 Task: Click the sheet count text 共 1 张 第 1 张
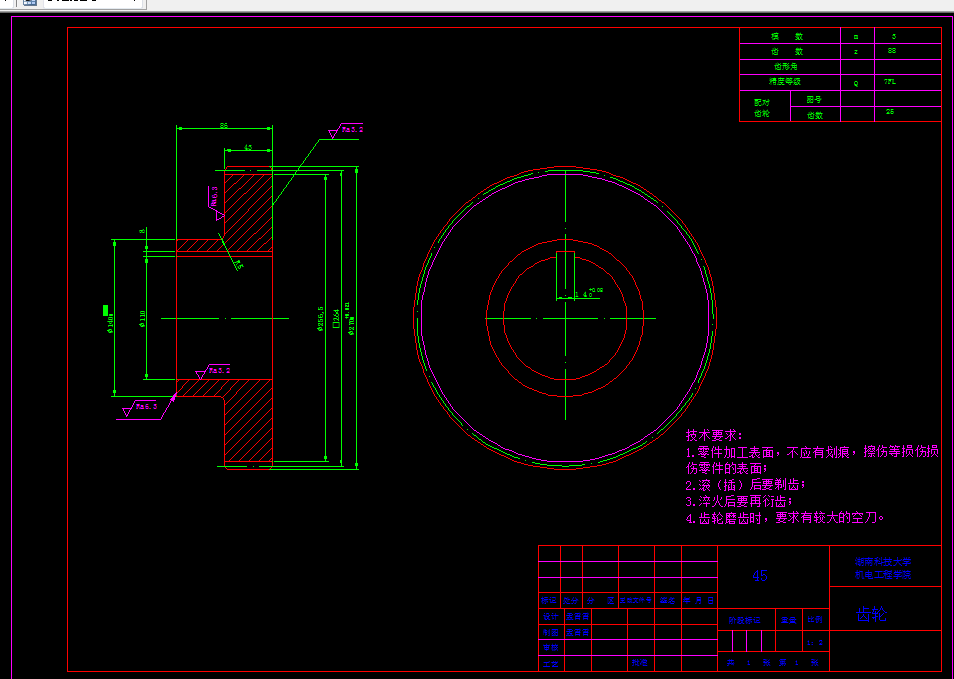[772, 662]
